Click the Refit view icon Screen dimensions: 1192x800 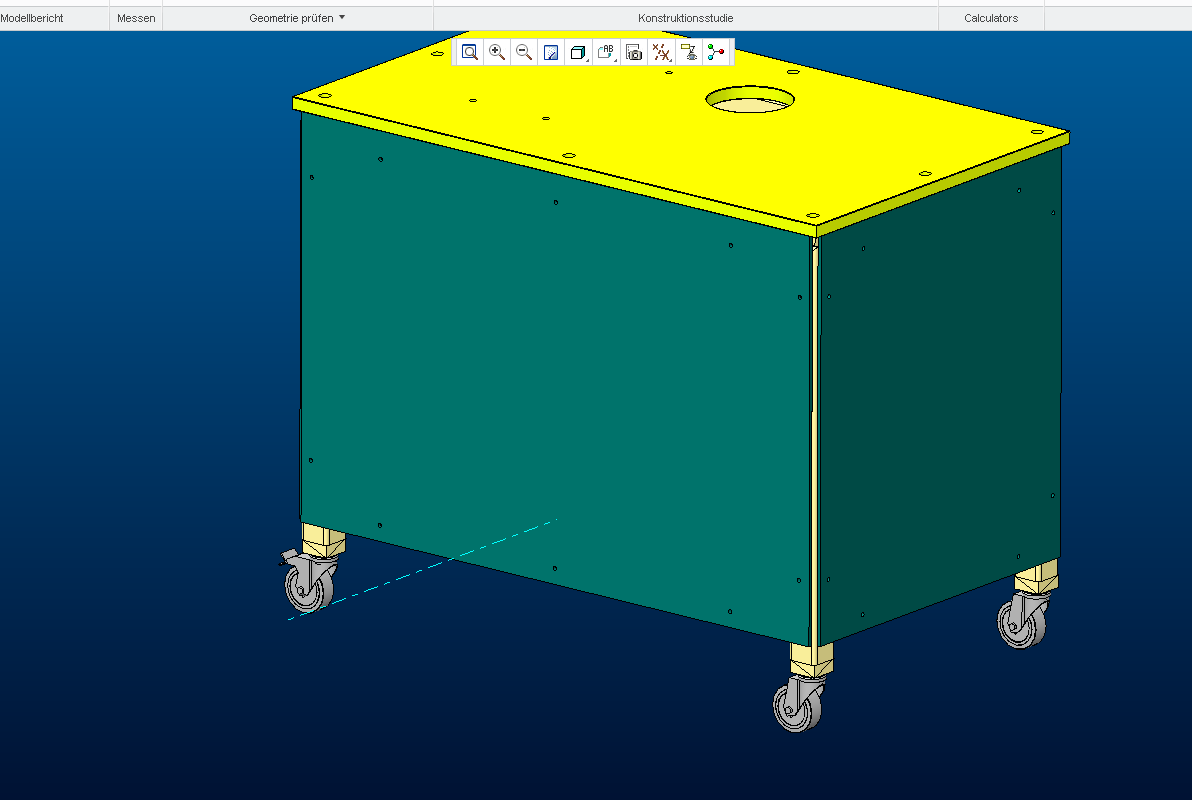(469, 53)
